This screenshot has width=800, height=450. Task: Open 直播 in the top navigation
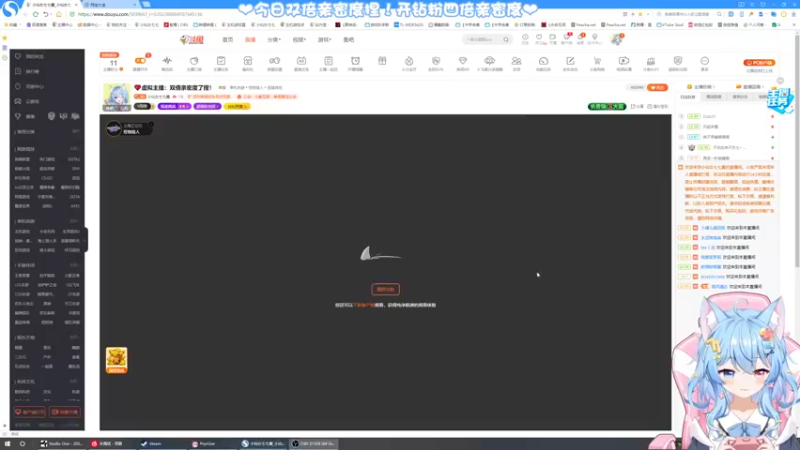pos(250,39)
